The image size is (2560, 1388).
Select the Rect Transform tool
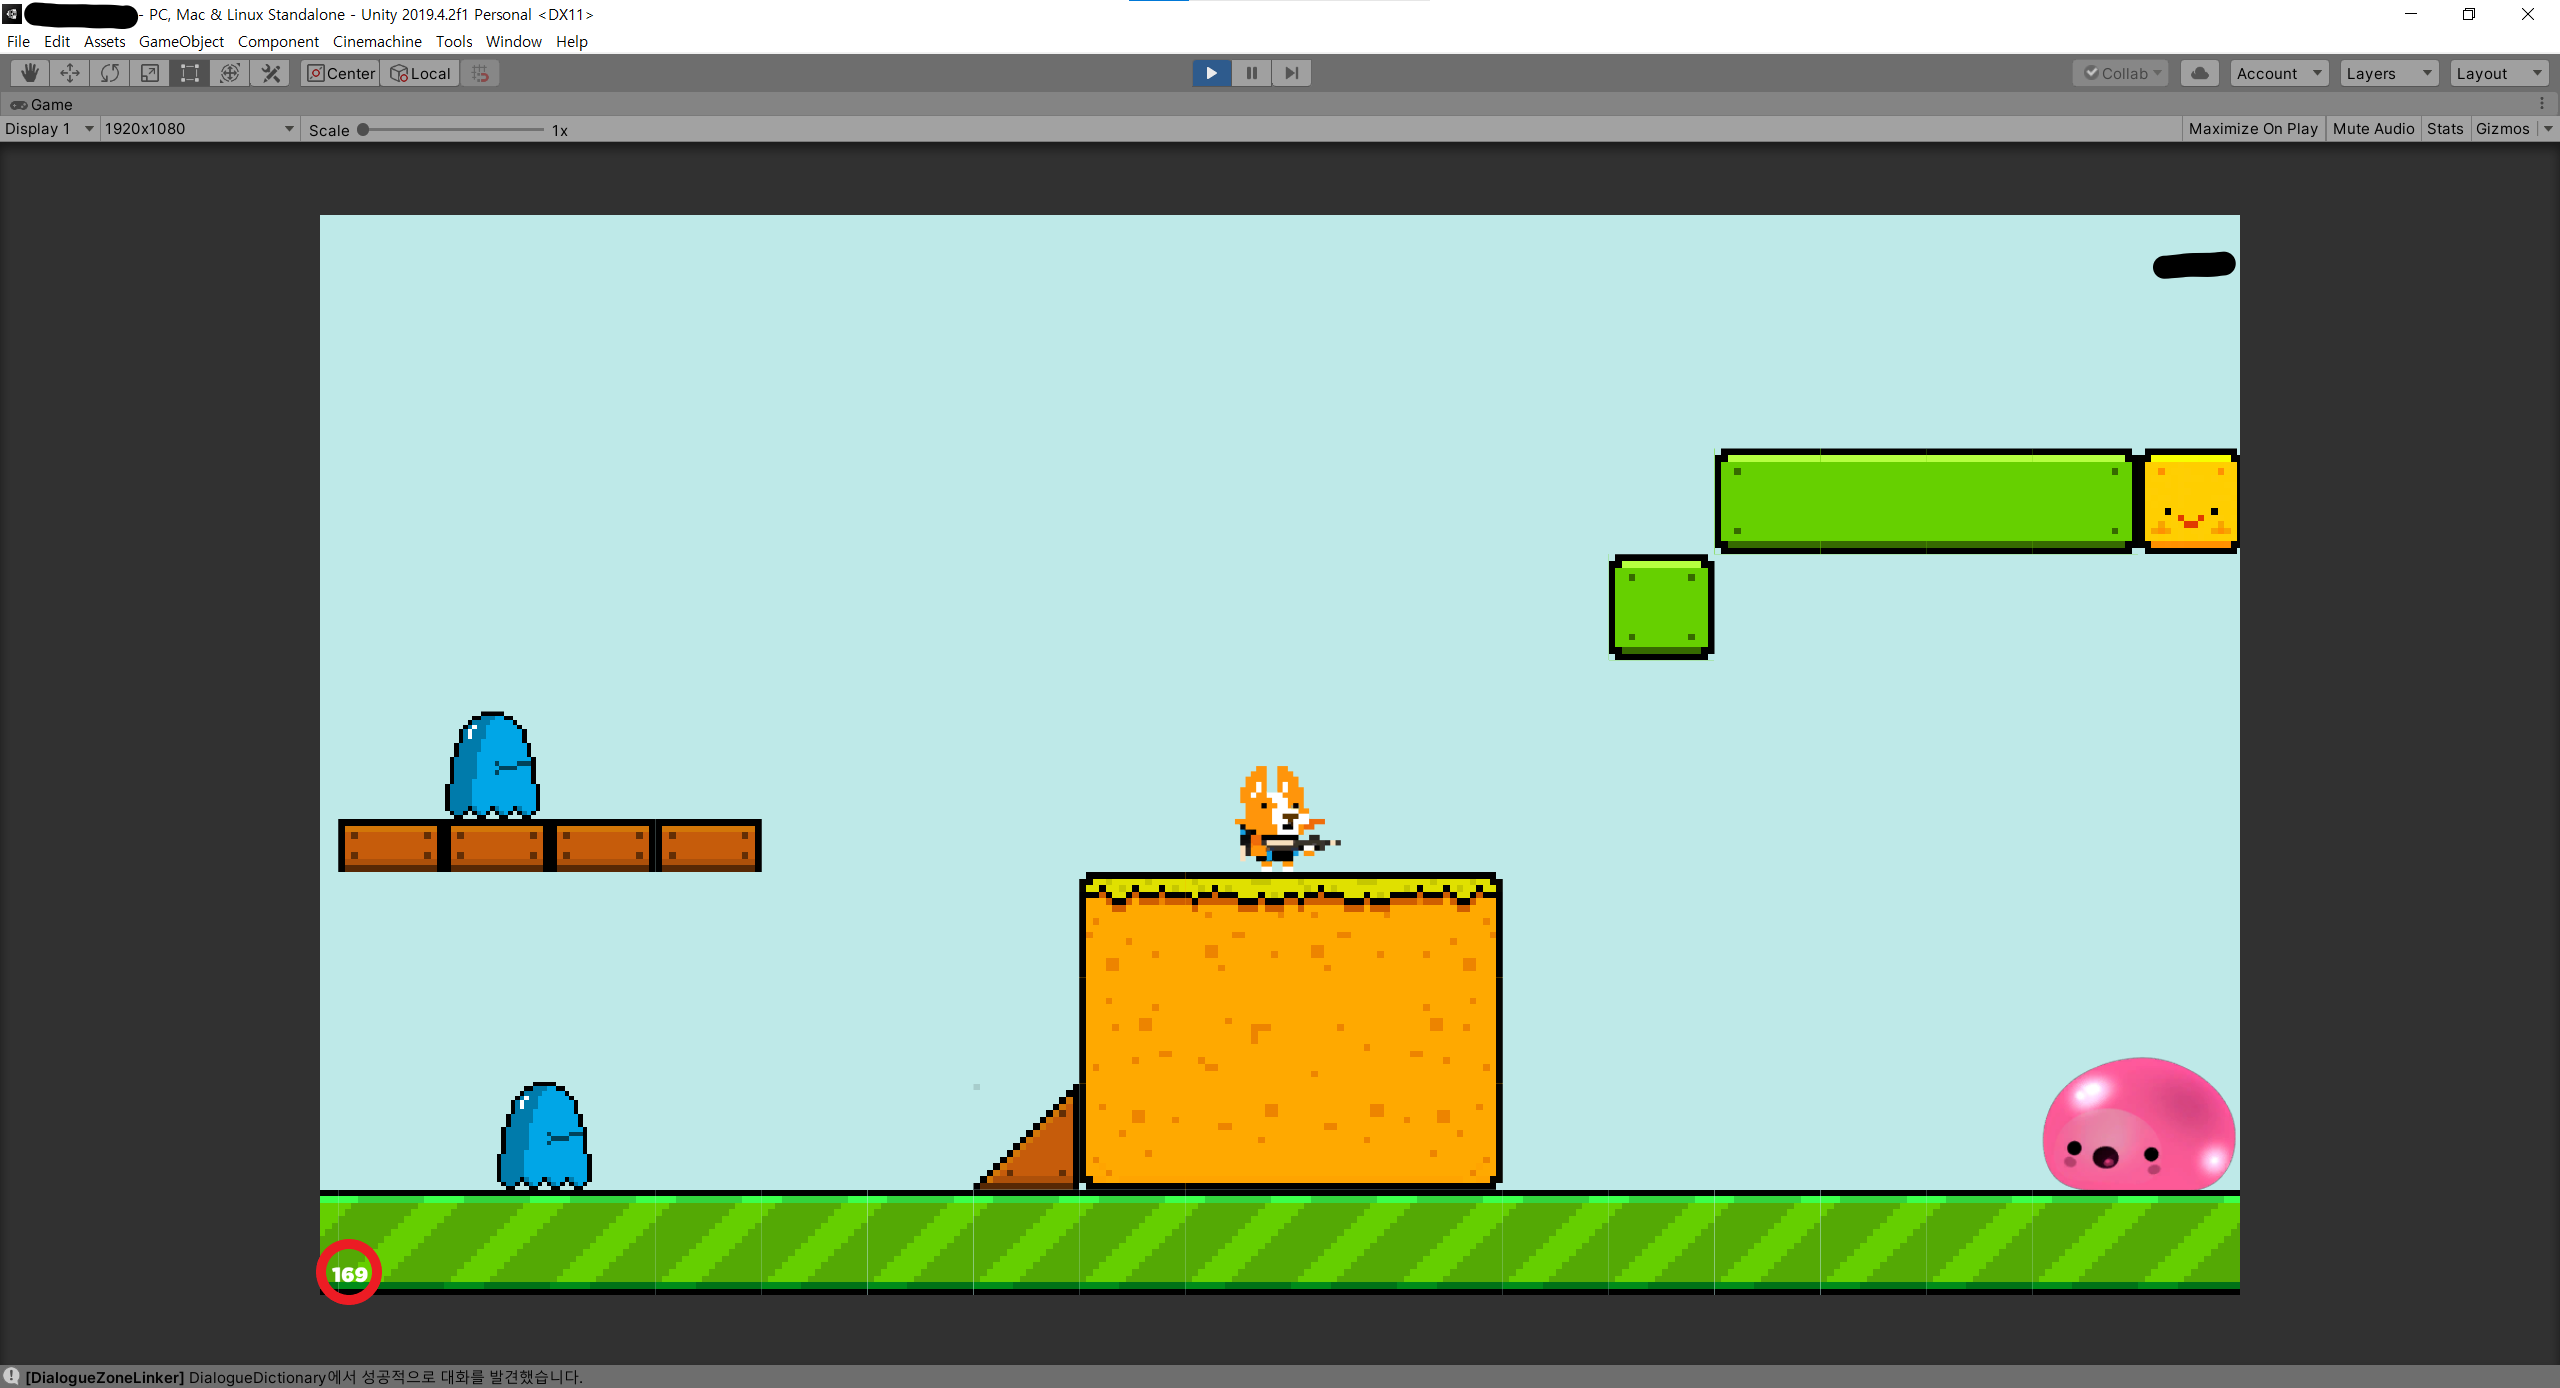(190, 73)
